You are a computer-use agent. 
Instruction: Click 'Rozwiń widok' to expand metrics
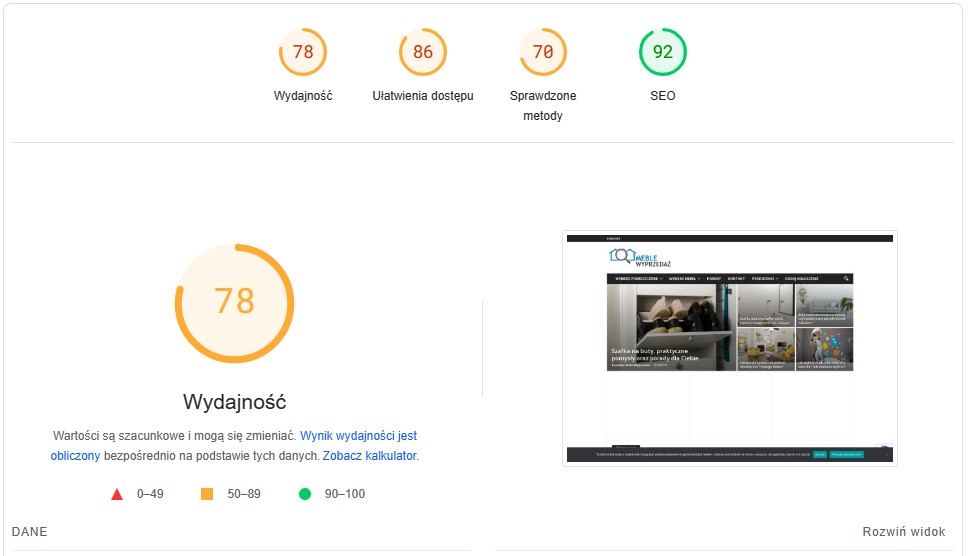click(x=904, y=531)
